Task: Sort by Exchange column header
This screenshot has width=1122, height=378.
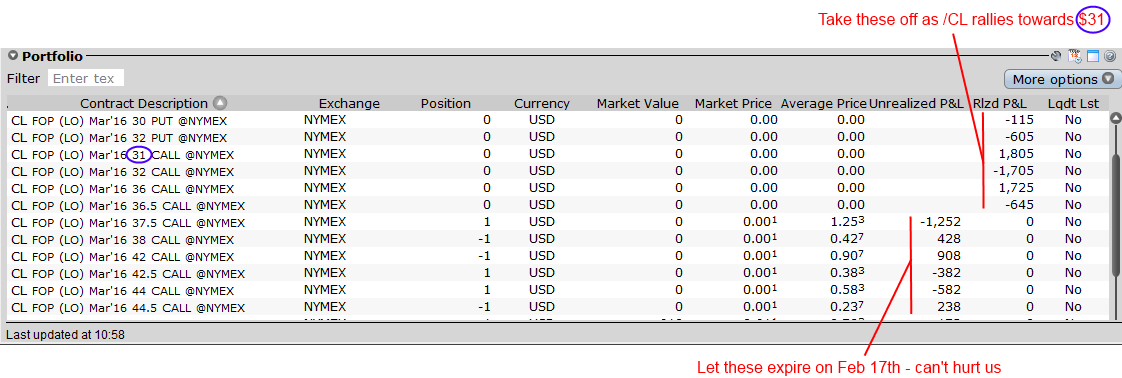Action: 349,103
